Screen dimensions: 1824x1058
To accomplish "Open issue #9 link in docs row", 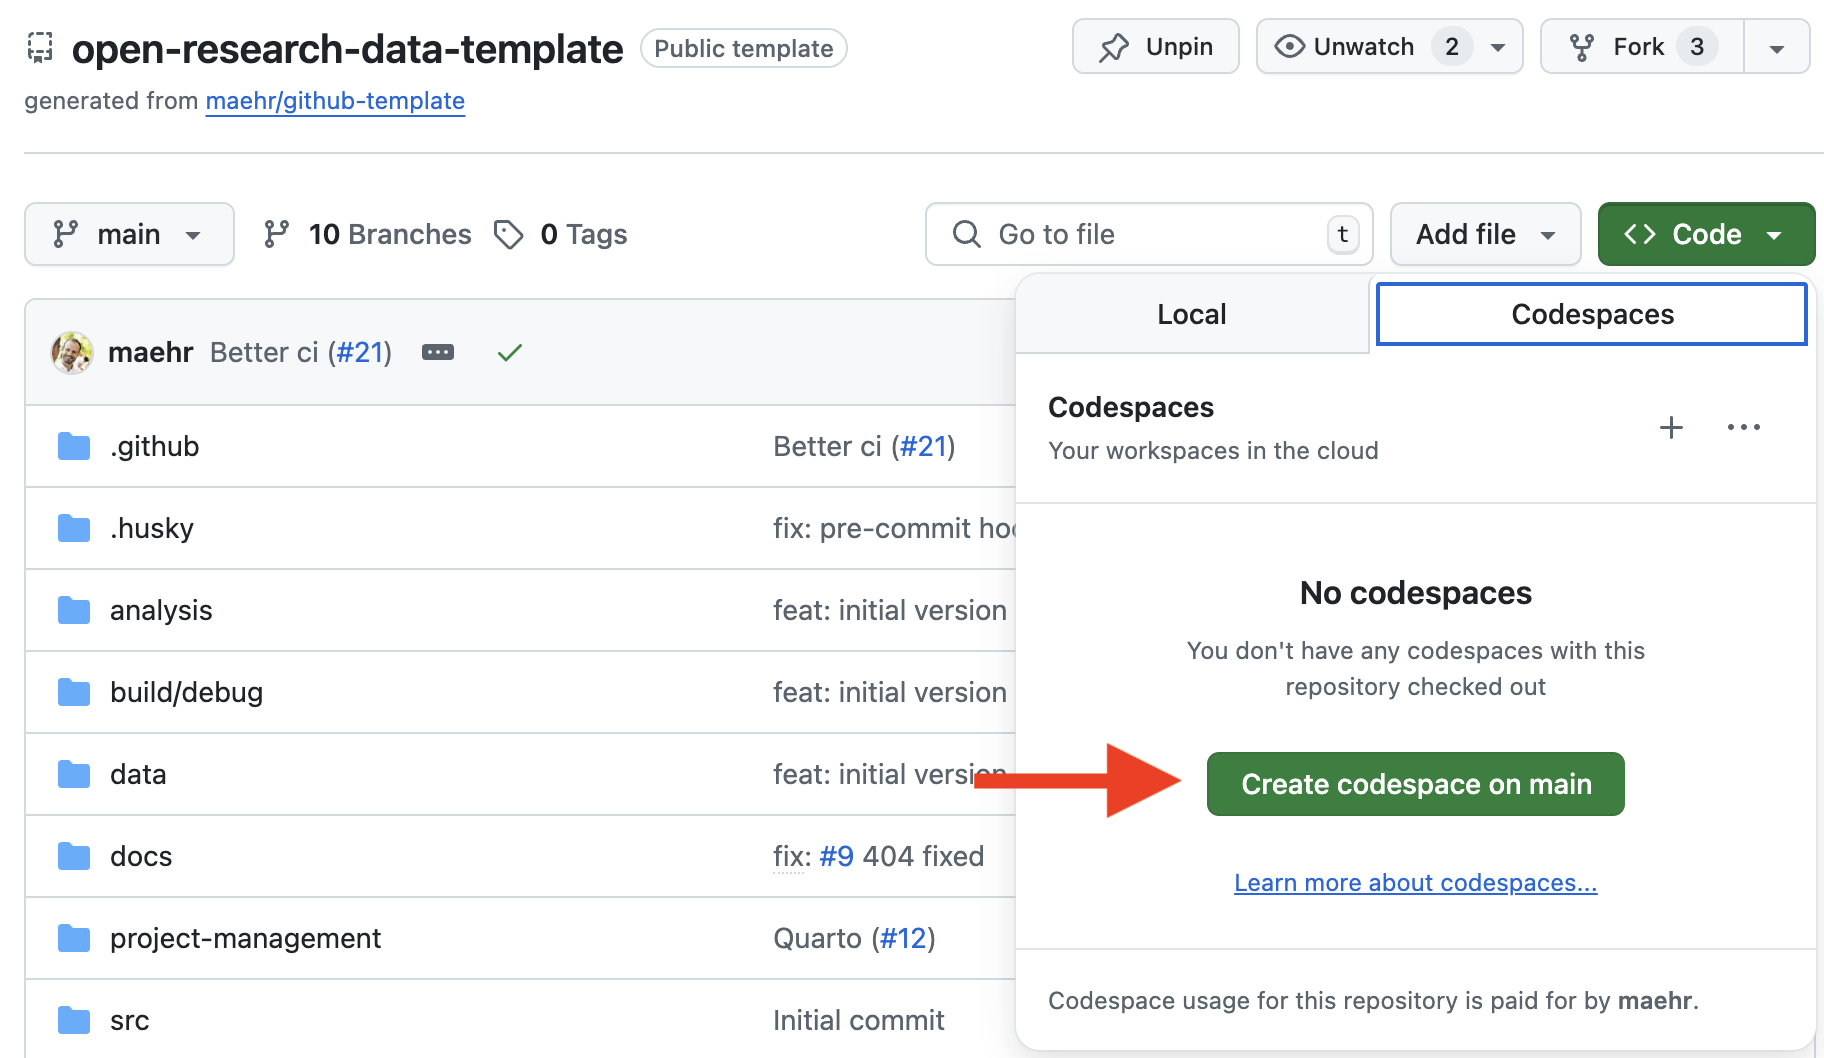I will [x=836, y=856].
